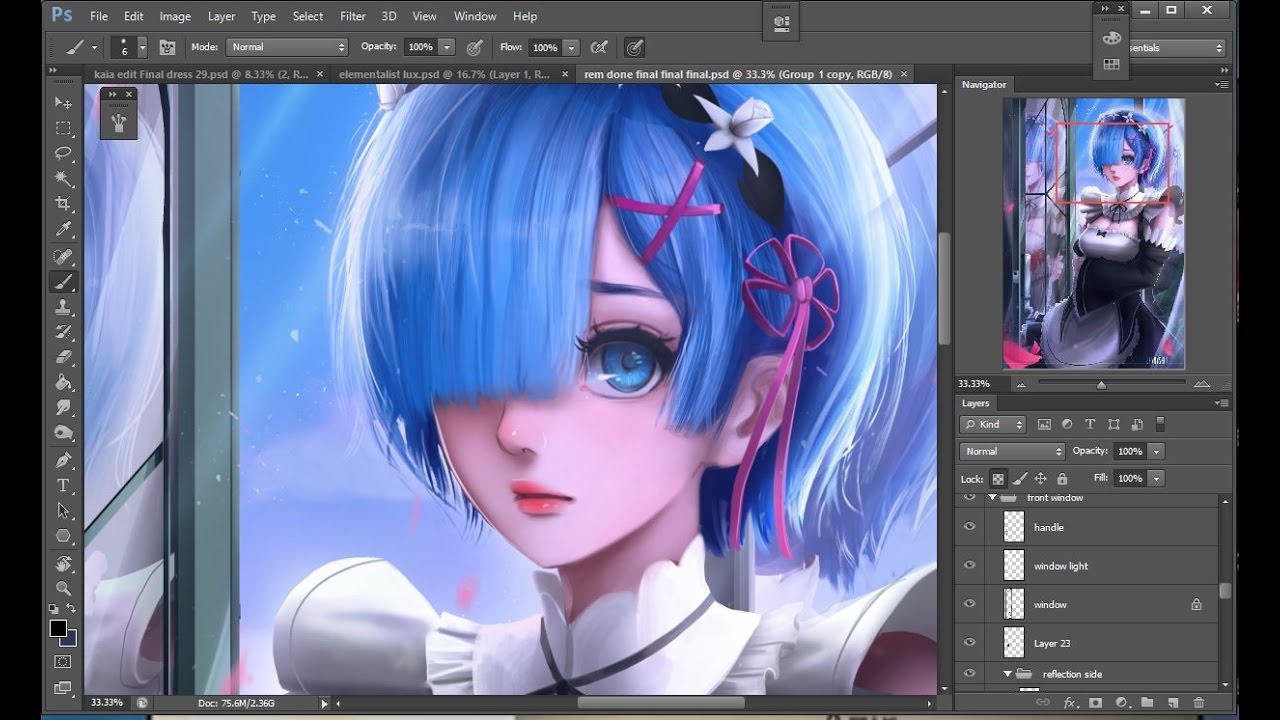Select the Polygon shape tool
This screenshot has width=1280, height=720.
(63, 537)
